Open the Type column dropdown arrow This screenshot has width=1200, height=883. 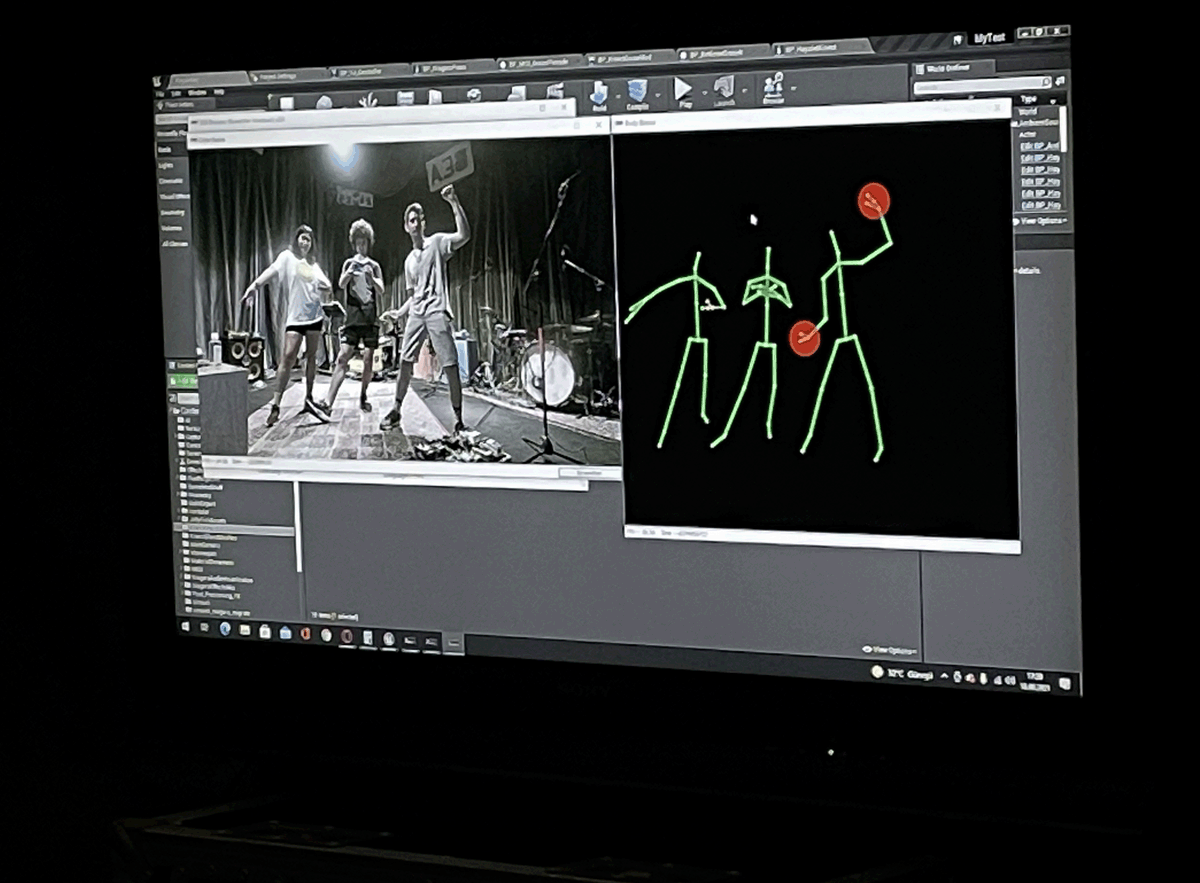[1053, 101]
